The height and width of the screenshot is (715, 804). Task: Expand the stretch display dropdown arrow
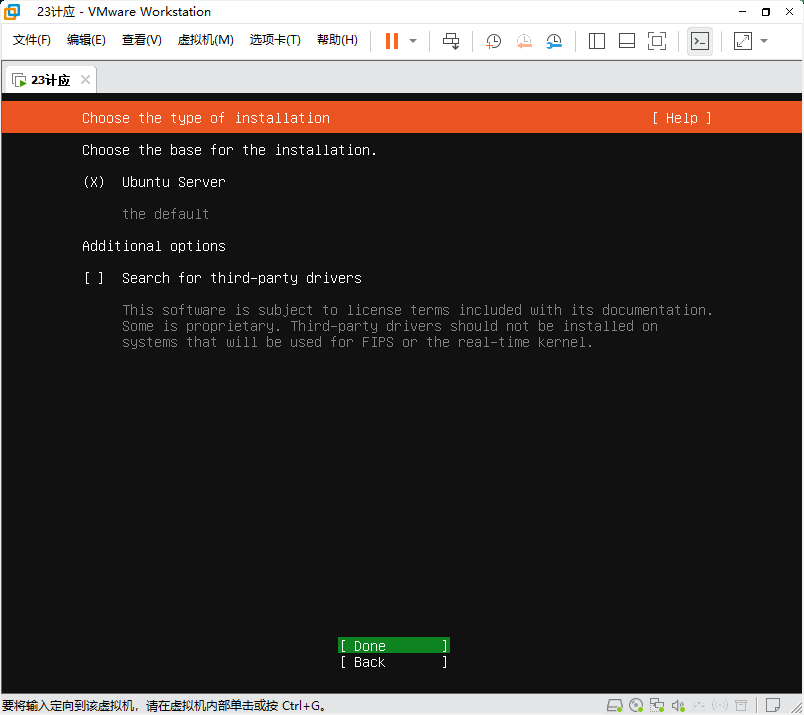[x=764, y=41]
